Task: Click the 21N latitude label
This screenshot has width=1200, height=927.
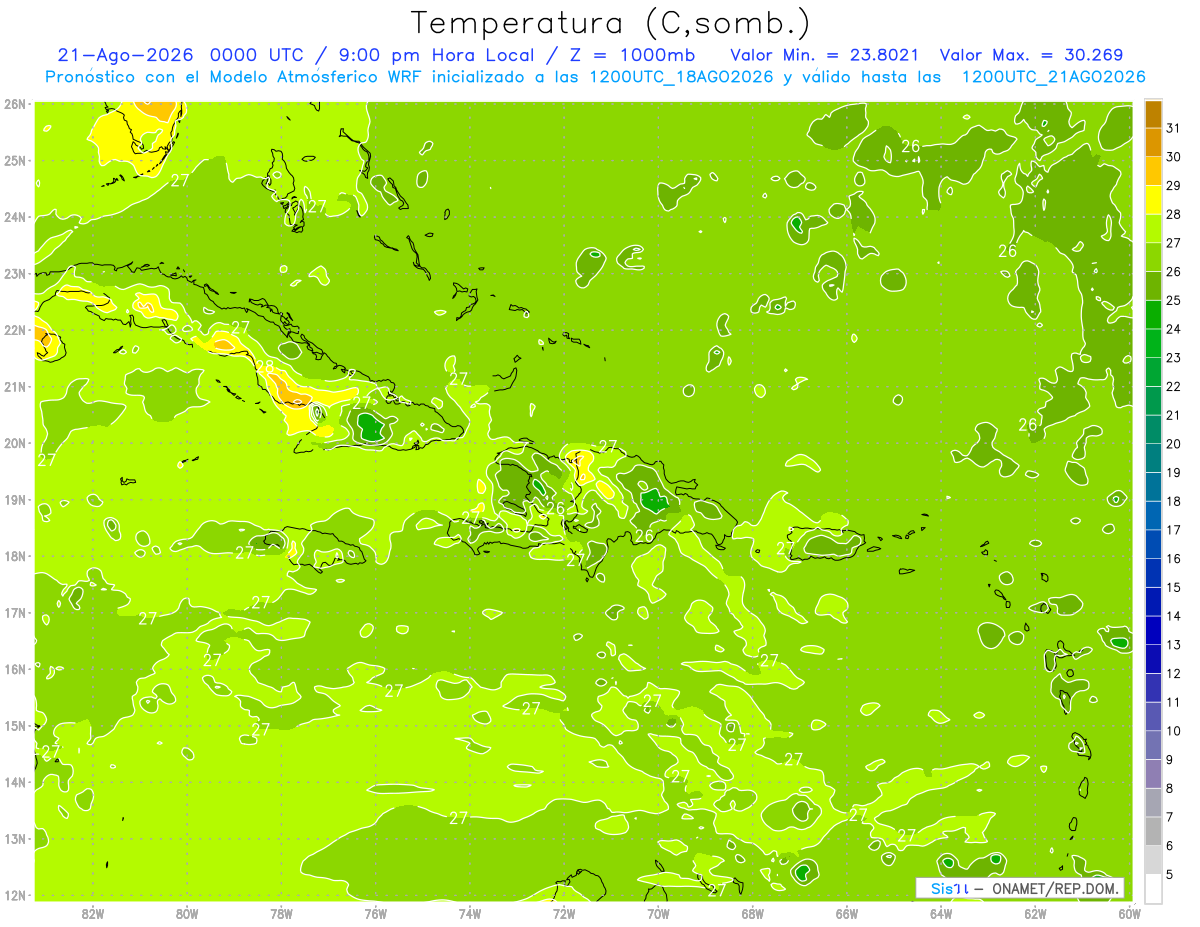Action: click(x=15, y=387)
